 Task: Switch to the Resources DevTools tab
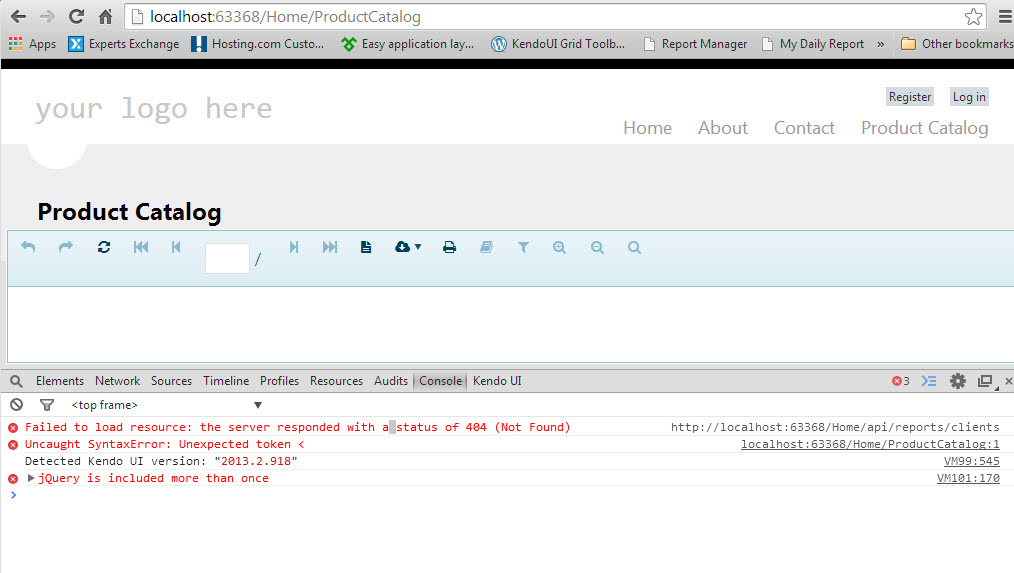pyautogui.click(x=336, y=381)
